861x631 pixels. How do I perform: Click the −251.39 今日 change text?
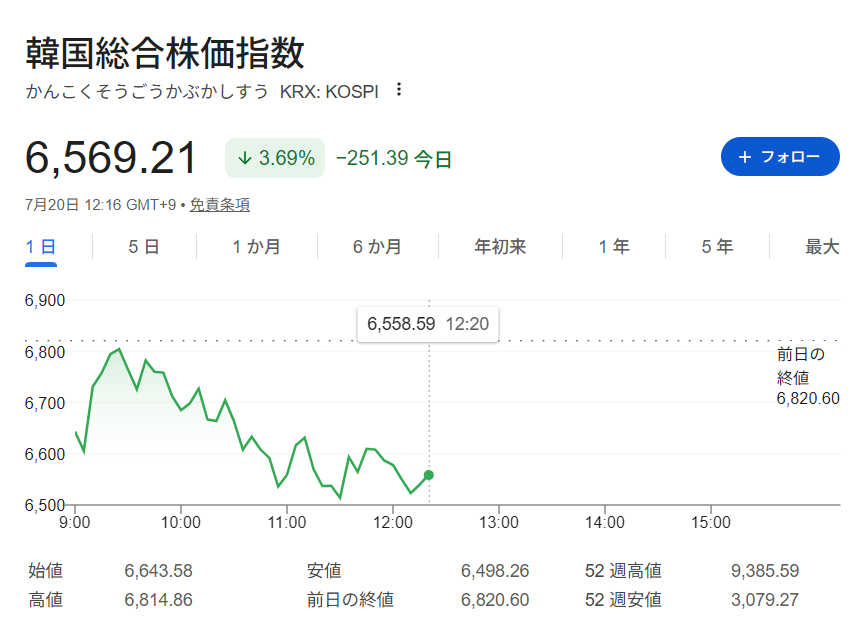click(x=394, y=159)
